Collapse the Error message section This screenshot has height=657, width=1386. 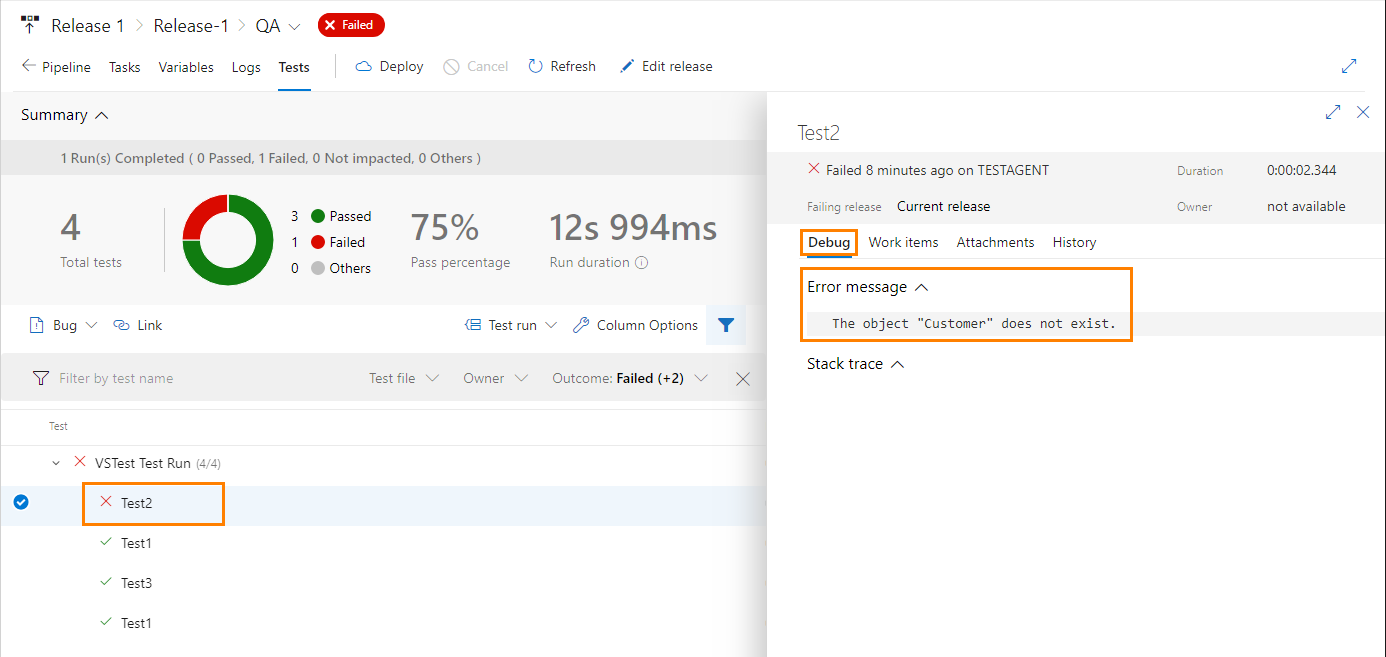pyautogui.click(x=921, y=287)
